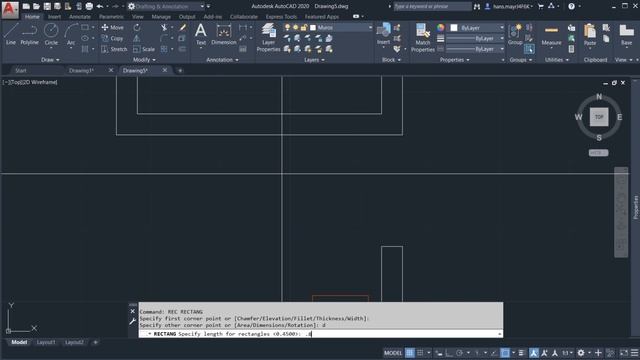Open Layer Properties manager

pos(268,38)
